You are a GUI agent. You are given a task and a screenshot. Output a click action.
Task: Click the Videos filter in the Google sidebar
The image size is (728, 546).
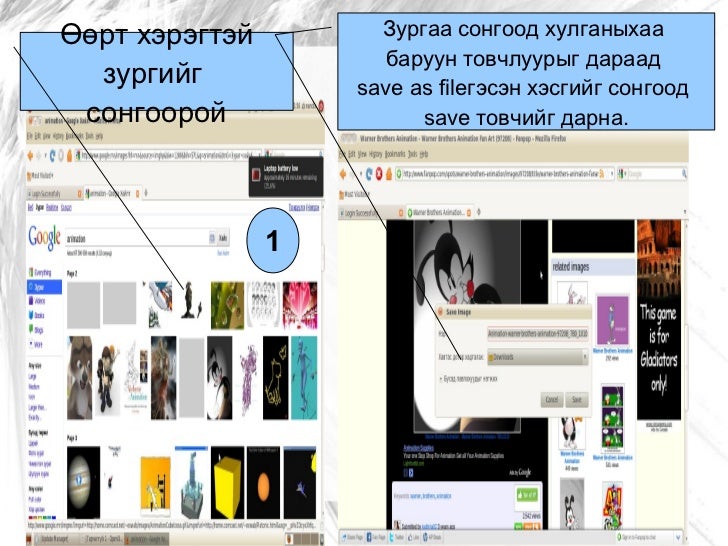(x=37, y=301)
